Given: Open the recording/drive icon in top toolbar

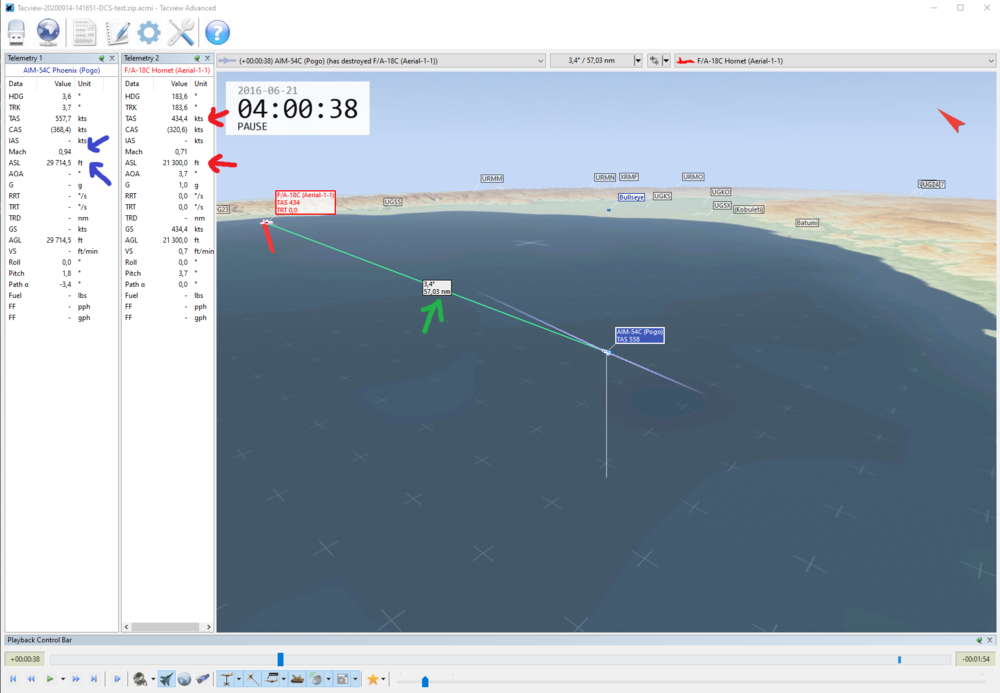Looking at the screenshot, I should (x=16, y=33).
